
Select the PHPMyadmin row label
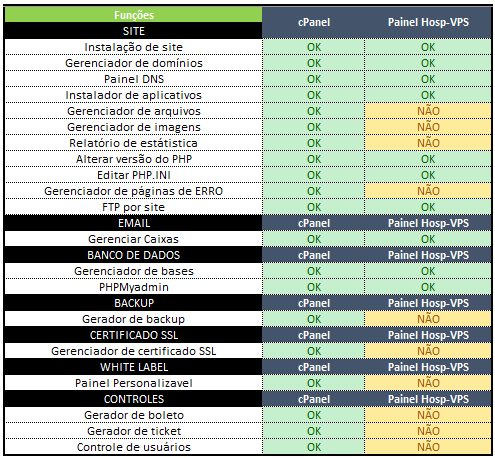click(x=134, y=287)
